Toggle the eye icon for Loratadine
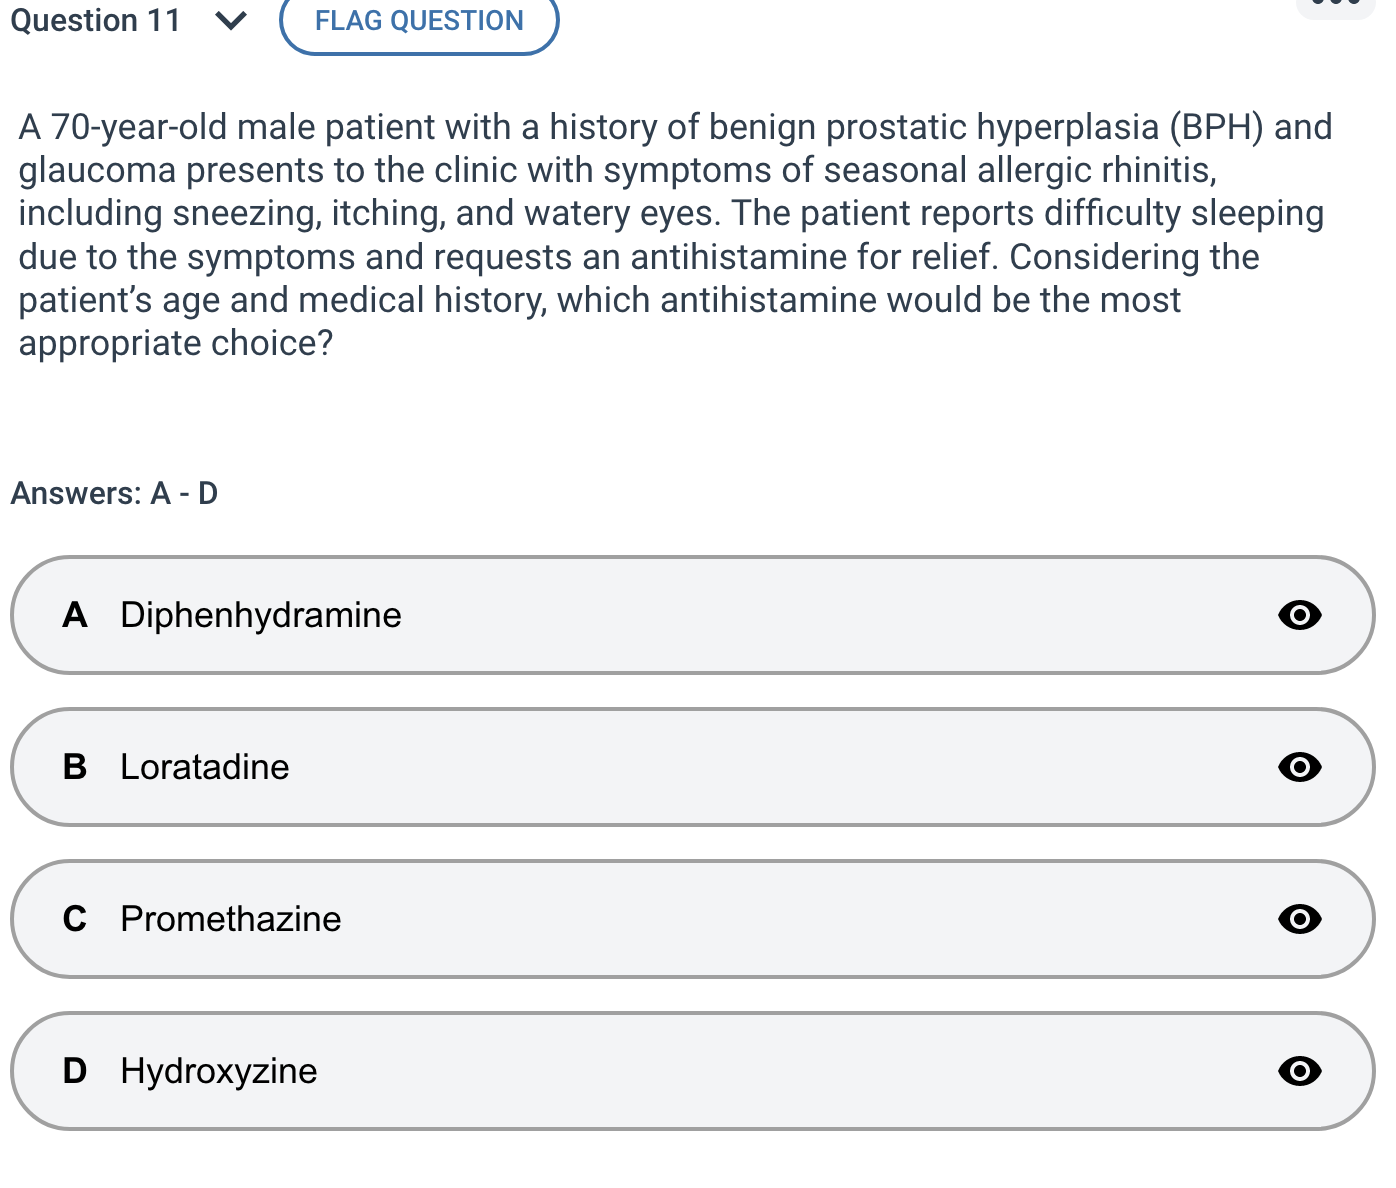 coord(1299,767)
